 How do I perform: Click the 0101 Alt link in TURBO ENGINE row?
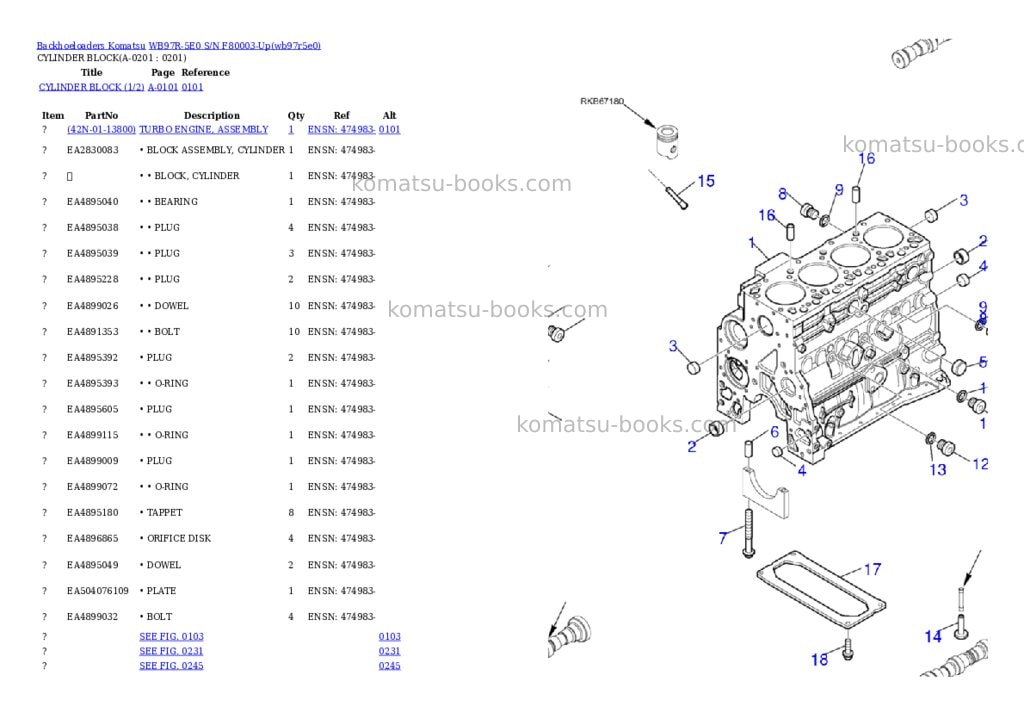[x=389, y=129]
